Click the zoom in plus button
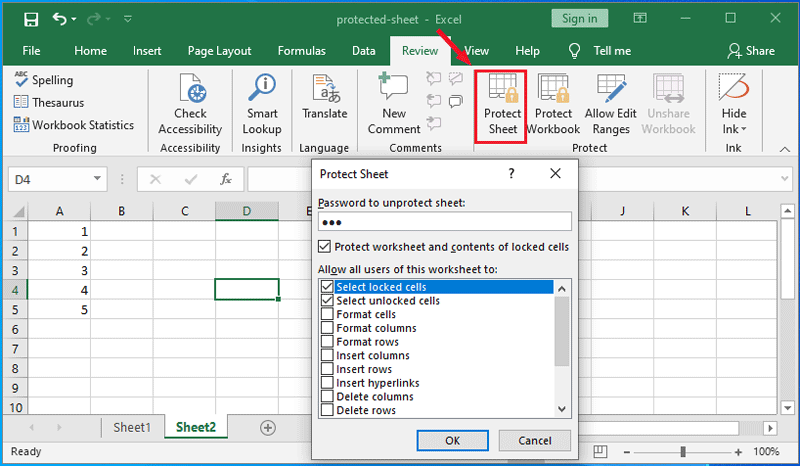 (x=738, y=452)
